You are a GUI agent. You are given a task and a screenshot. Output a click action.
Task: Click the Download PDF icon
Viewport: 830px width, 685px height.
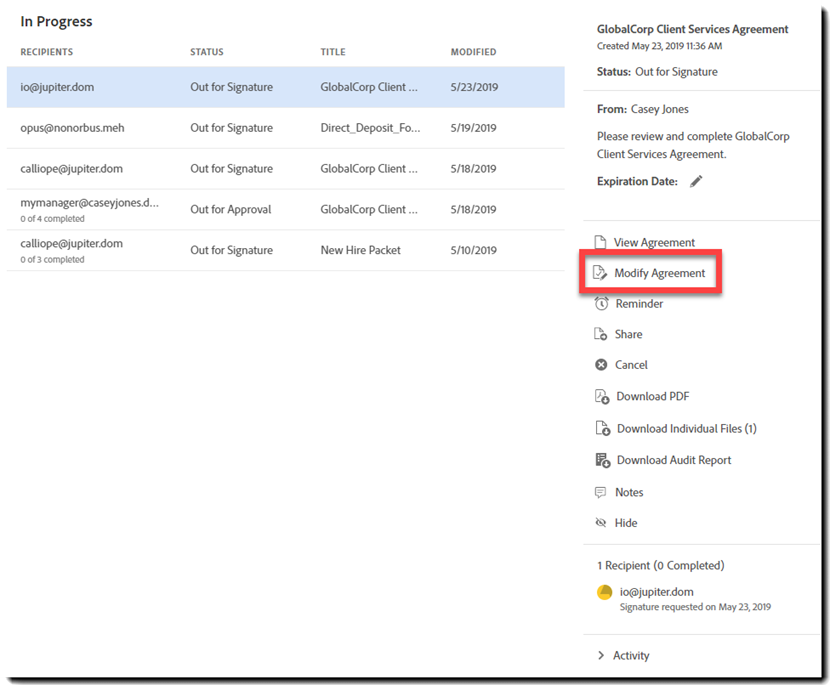pyautogui.click(x=602, y=397)
